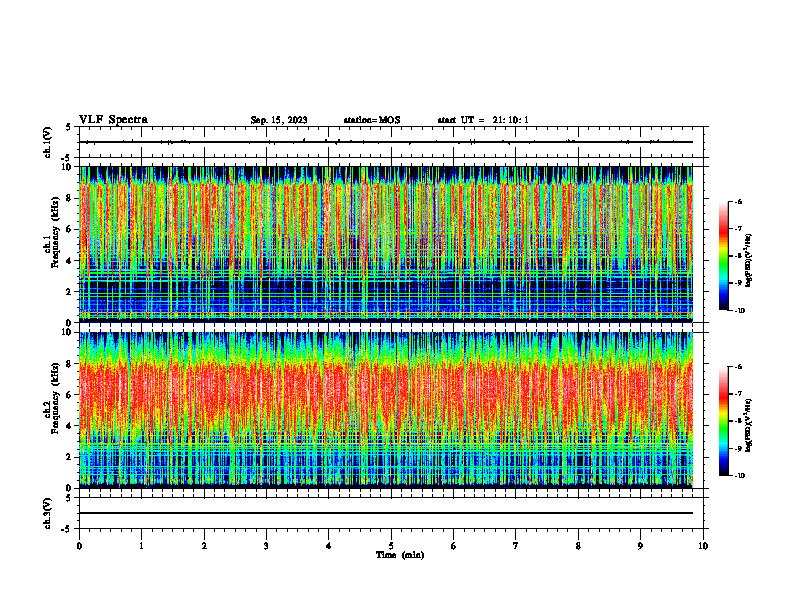Screen dimensions: 792x612
Task: Click time axis tick label "0"
Action: (x=79, y=546)
